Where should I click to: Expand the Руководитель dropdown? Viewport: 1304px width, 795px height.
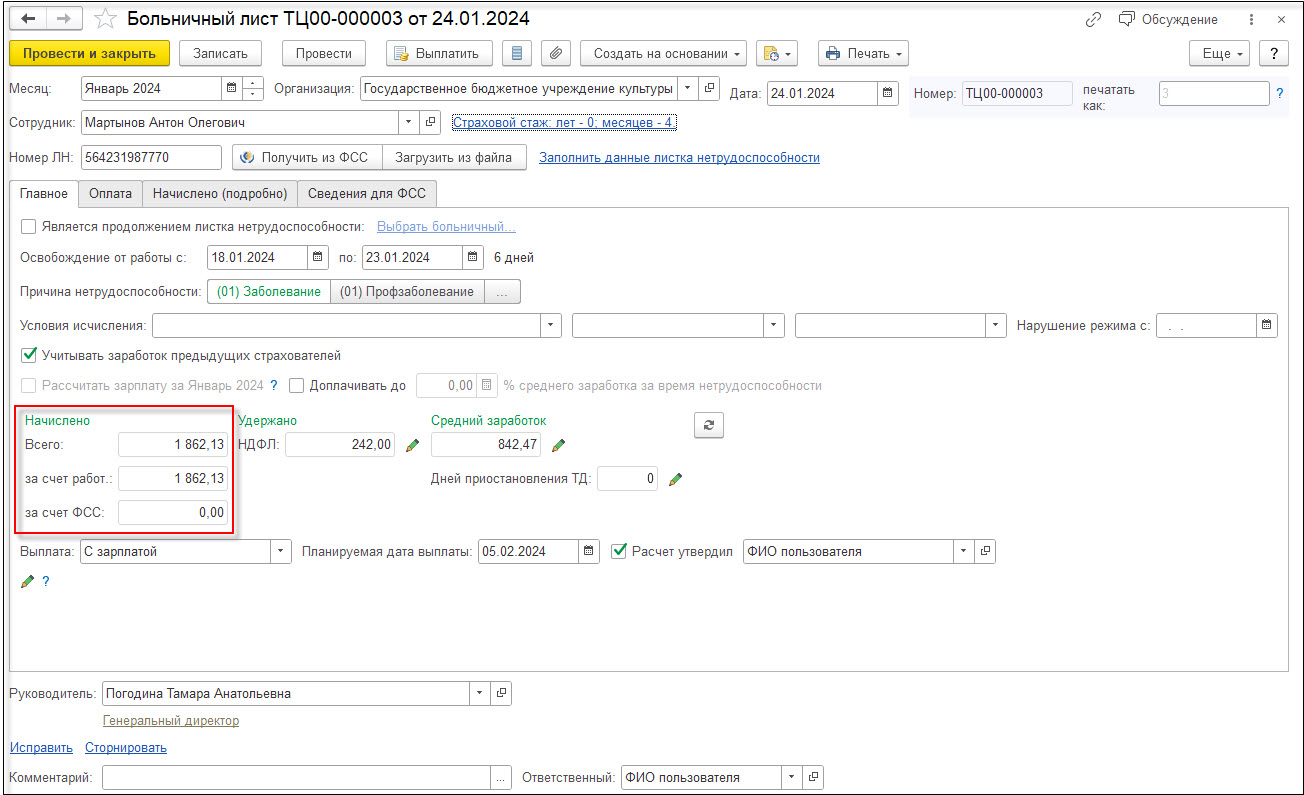point(479,693)
